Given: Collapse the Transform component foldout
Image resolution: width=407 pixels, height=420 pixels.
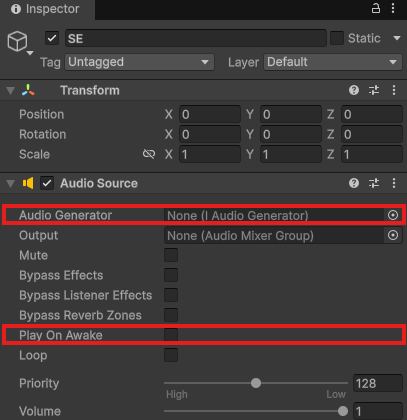Looking at the screenshot, I should [11, 90].
